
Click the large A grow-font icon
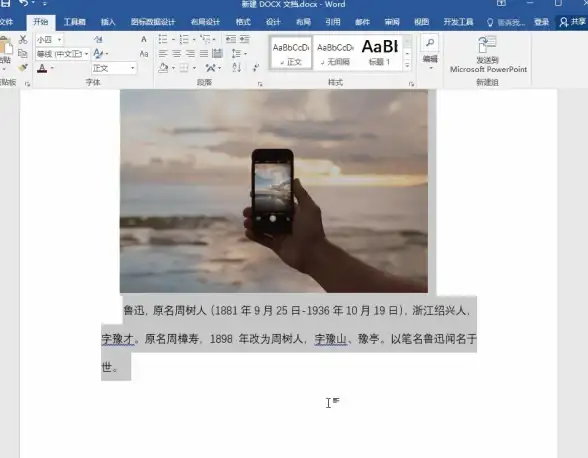click(x=144, y=39)
